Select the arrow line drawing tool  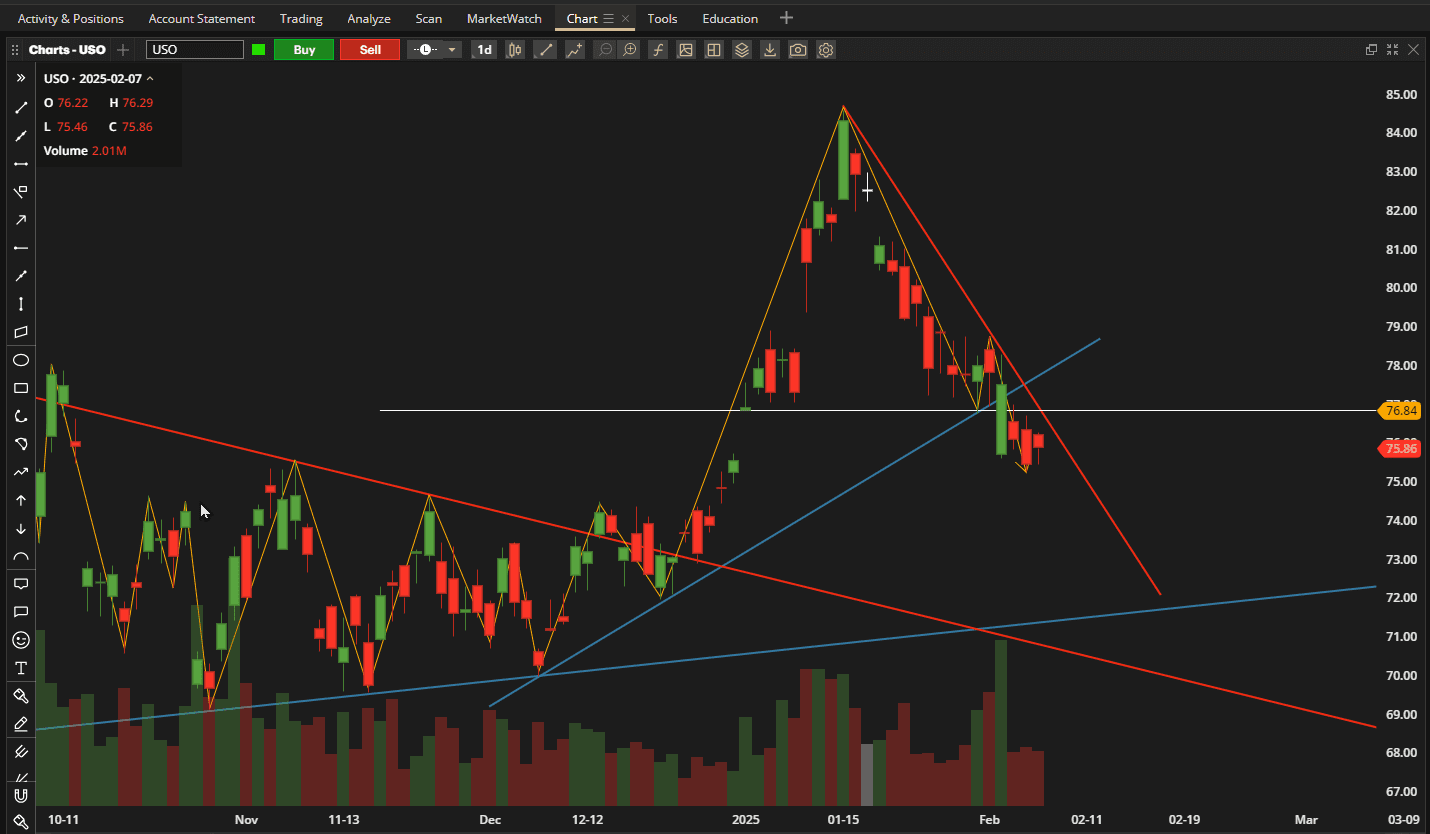tap(21, 219)
